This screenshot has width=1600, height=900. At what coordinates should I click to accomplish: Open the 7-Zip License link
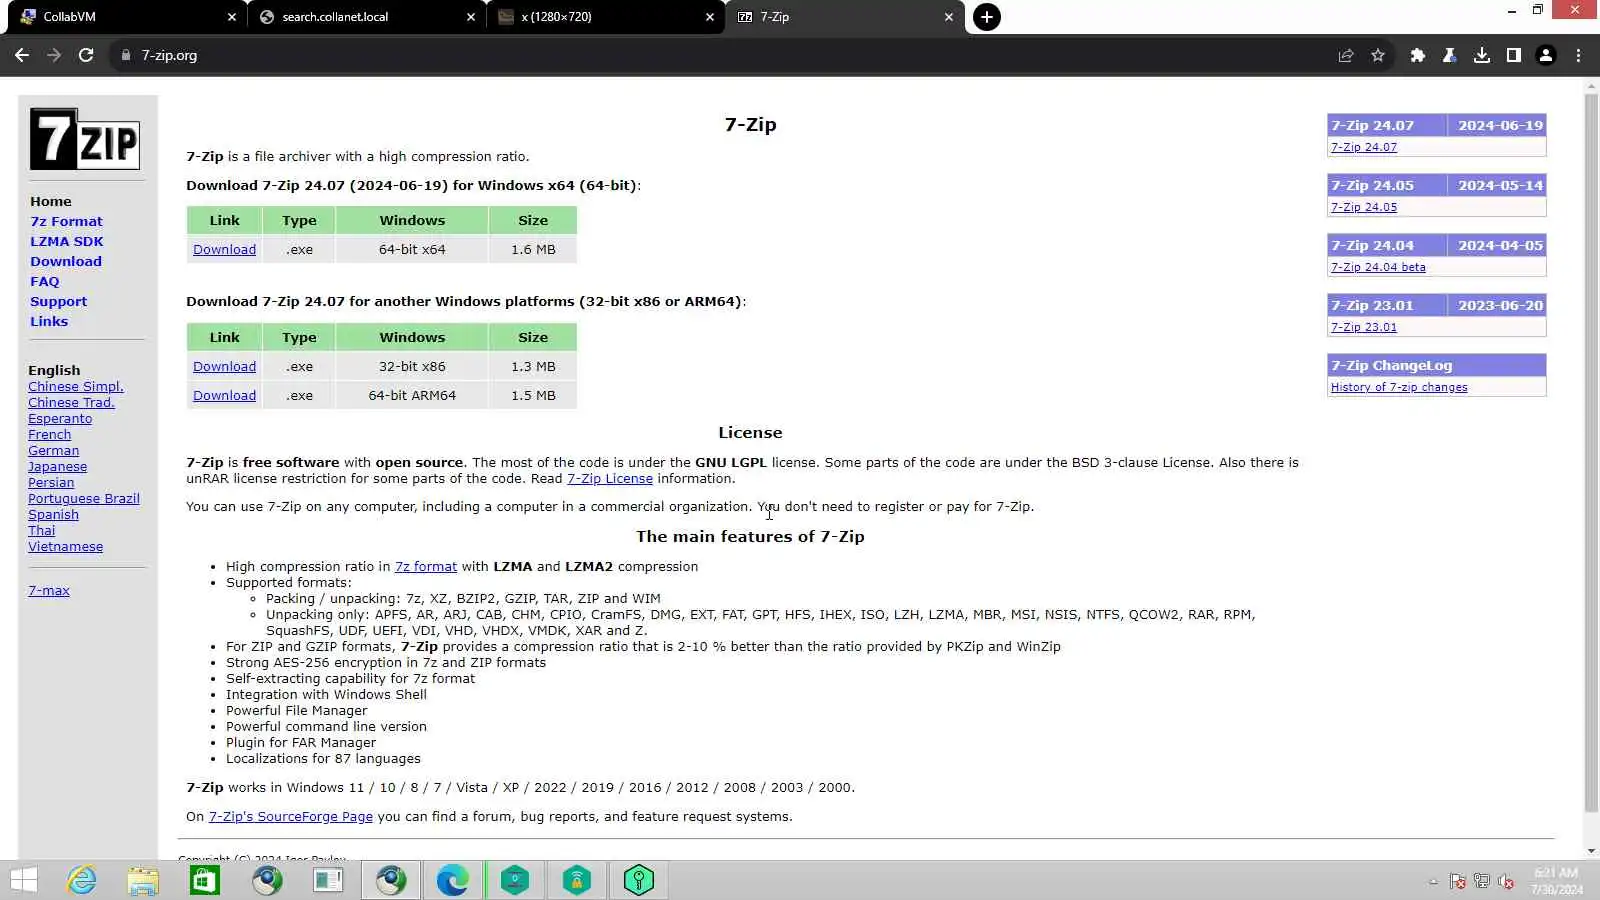(x=610, y=479)
